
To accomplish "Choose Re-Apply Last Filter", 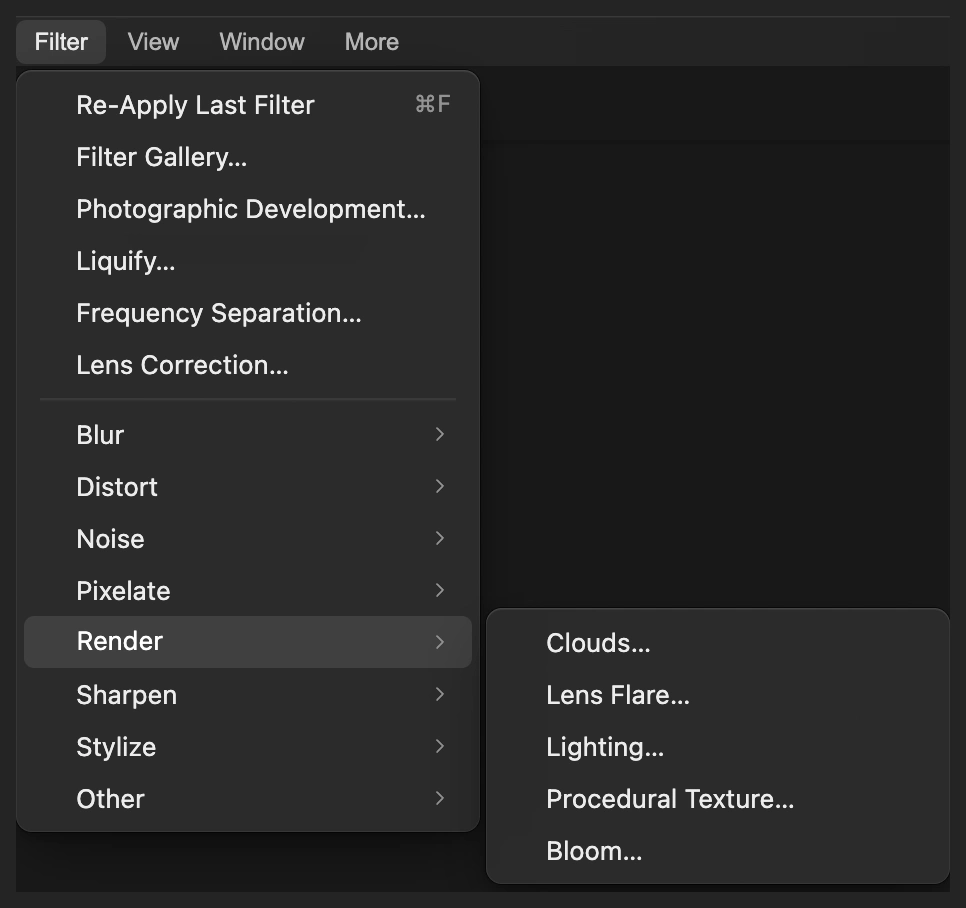I will [x=248, y=105].
